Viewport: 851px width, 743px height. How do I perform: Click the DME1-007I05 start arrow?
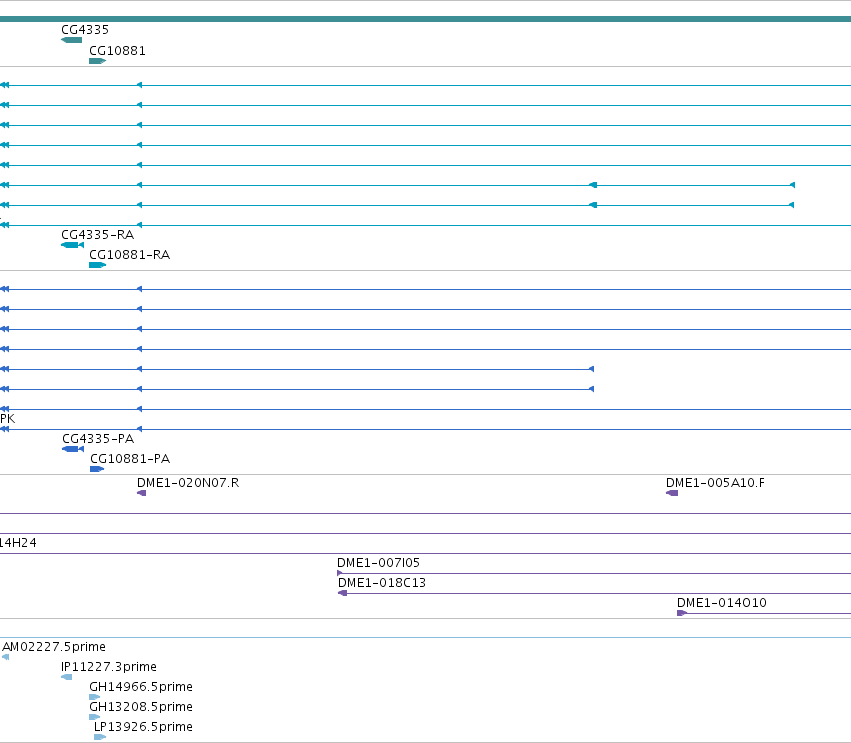pyautogui.click(x=340, y=573)
